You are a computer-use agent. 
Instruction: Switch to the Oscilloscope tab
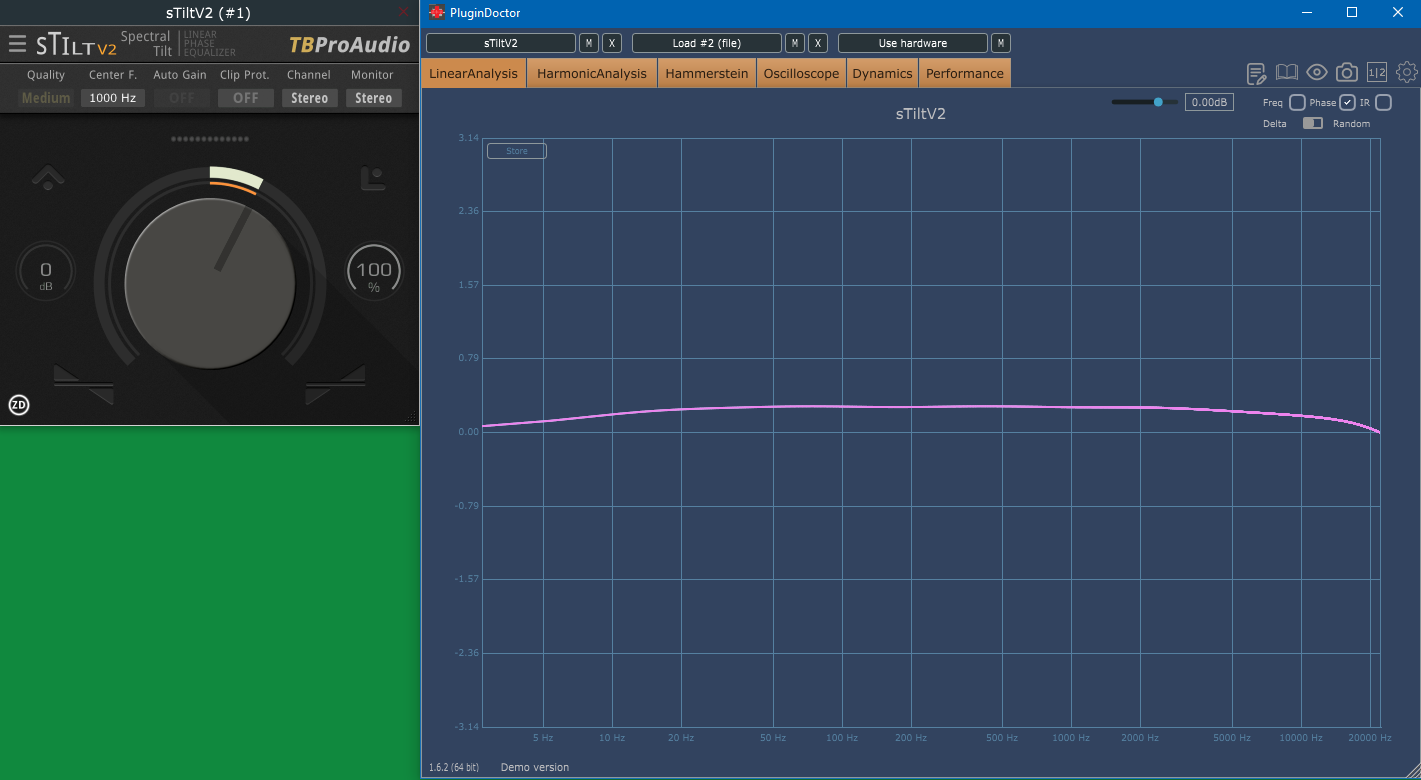click(801, 73)
